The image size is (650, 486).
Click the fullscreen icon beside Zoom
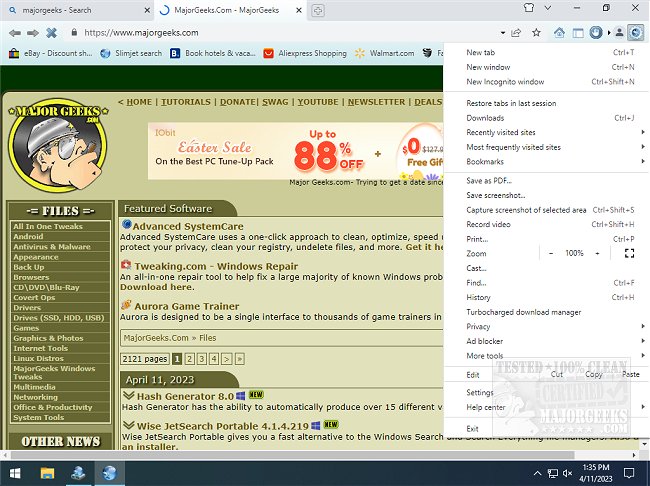(x=628, y=254)
